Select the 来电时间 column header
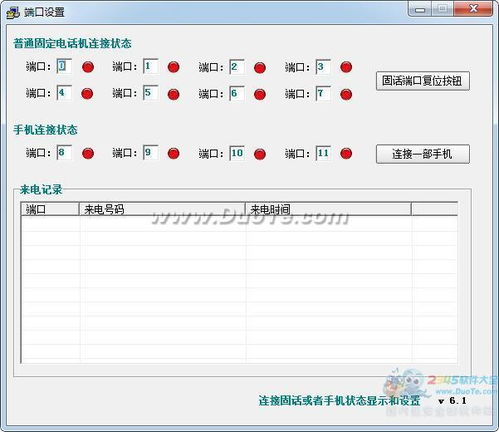This screenshot has width=499, height=432. 328,209
